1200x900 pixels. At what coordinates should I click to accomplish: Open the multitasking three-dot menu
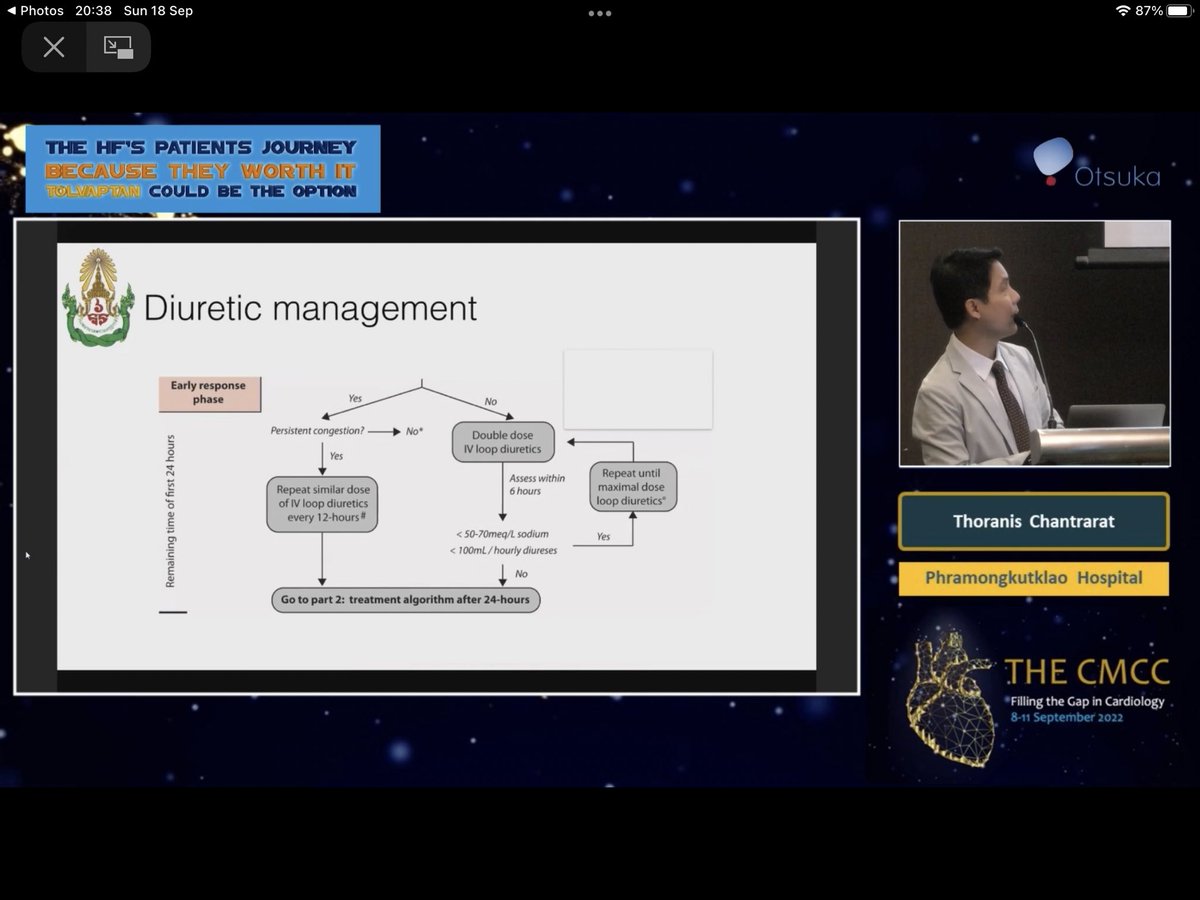click(x=600, y=13)
